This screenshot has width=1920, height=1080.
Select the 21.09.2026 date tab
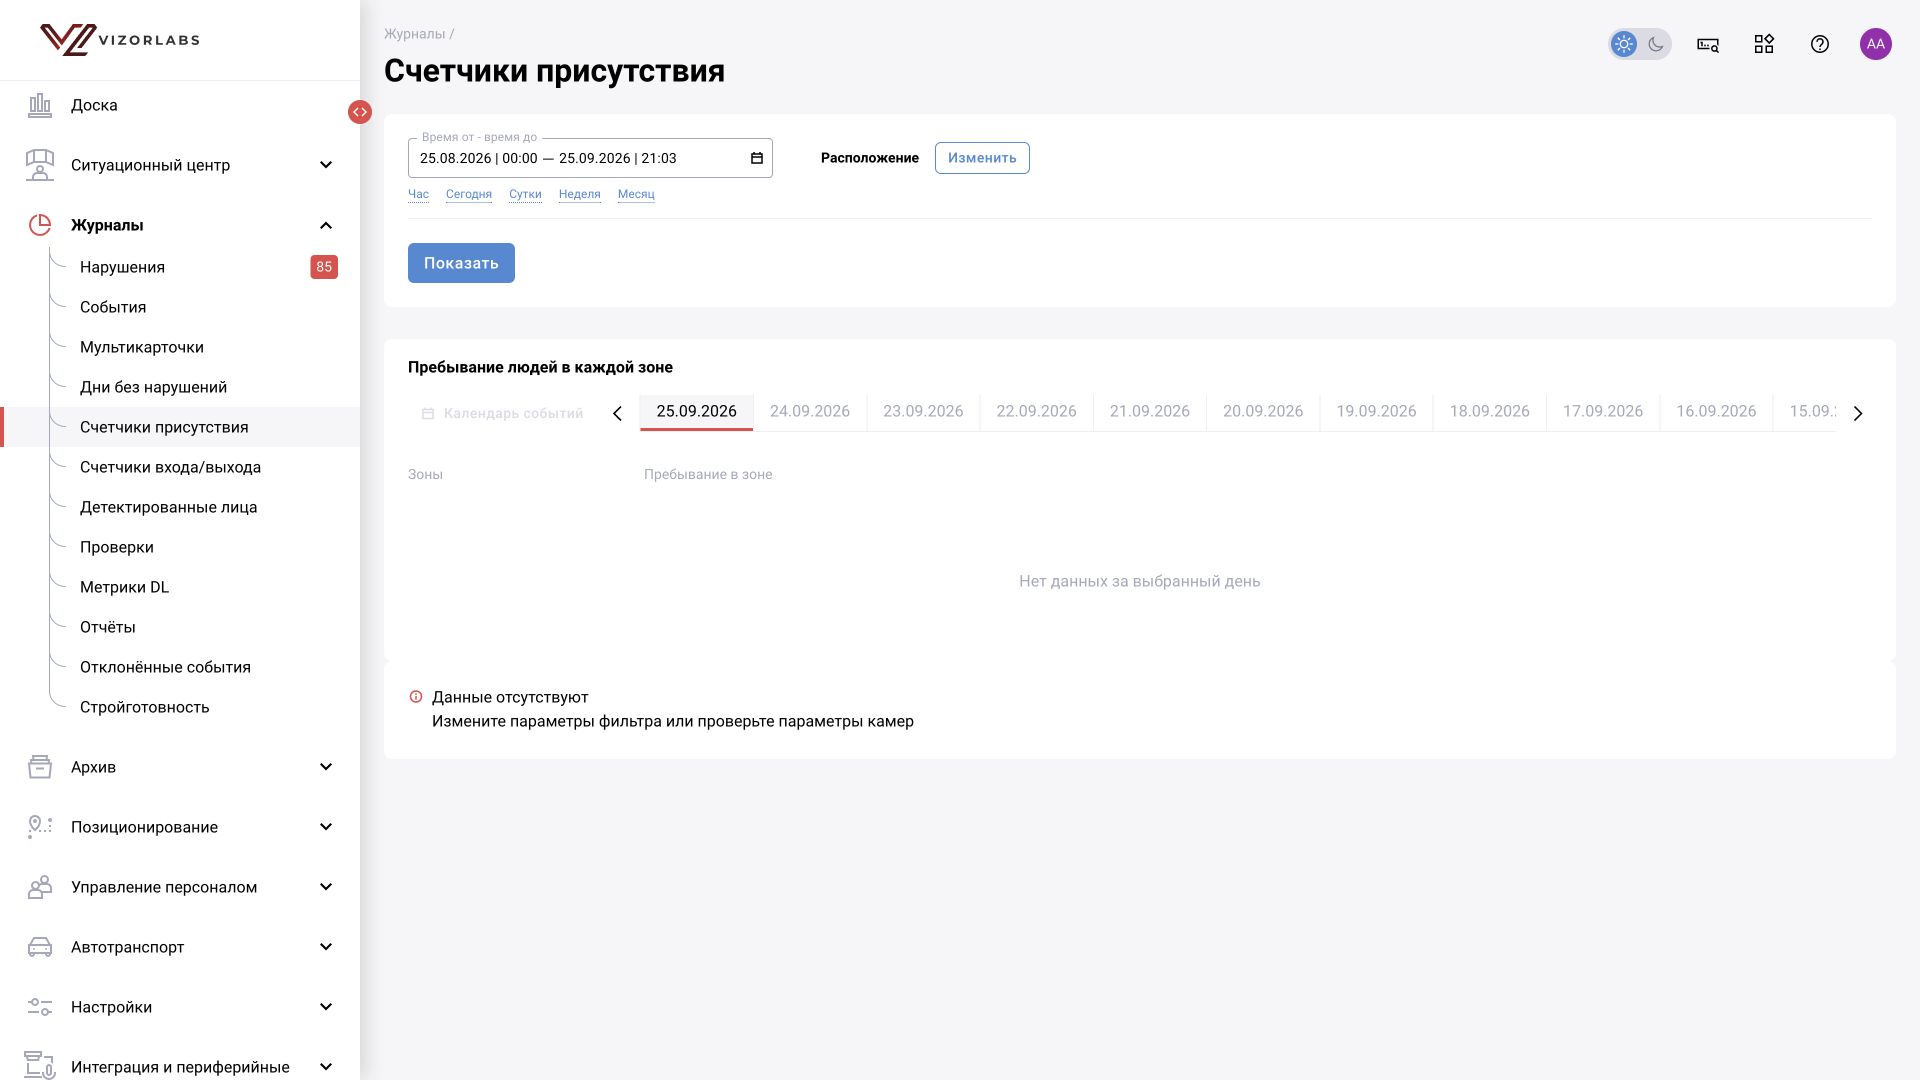pyautogui.click(x=1150, y=411)
